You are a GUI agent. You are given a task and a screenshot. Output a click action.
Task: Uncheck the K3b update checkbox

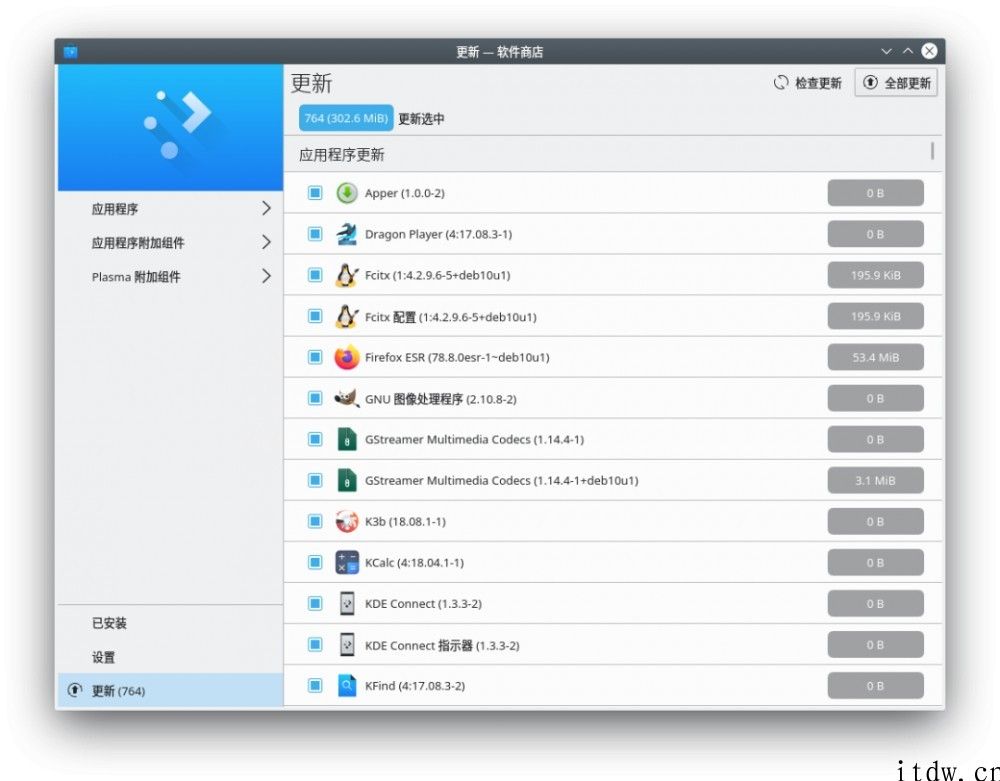(315, 522)
